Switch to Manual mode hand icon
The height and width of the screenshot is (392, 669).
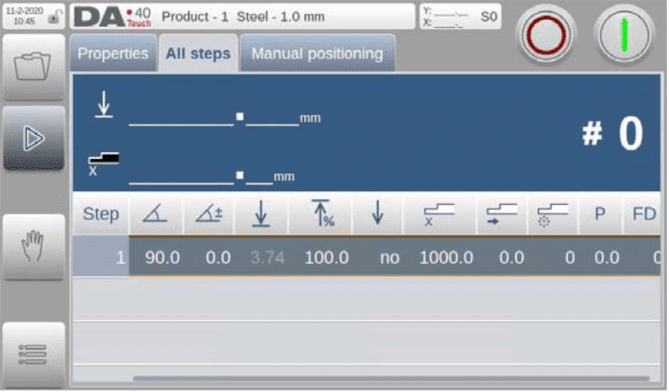coord(33,246)
